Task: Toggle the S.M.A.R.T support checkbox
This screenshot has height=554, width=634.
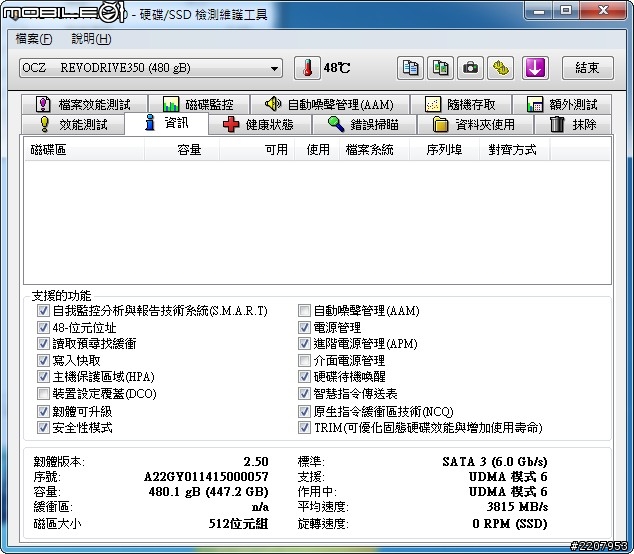Action: [43, 311]
